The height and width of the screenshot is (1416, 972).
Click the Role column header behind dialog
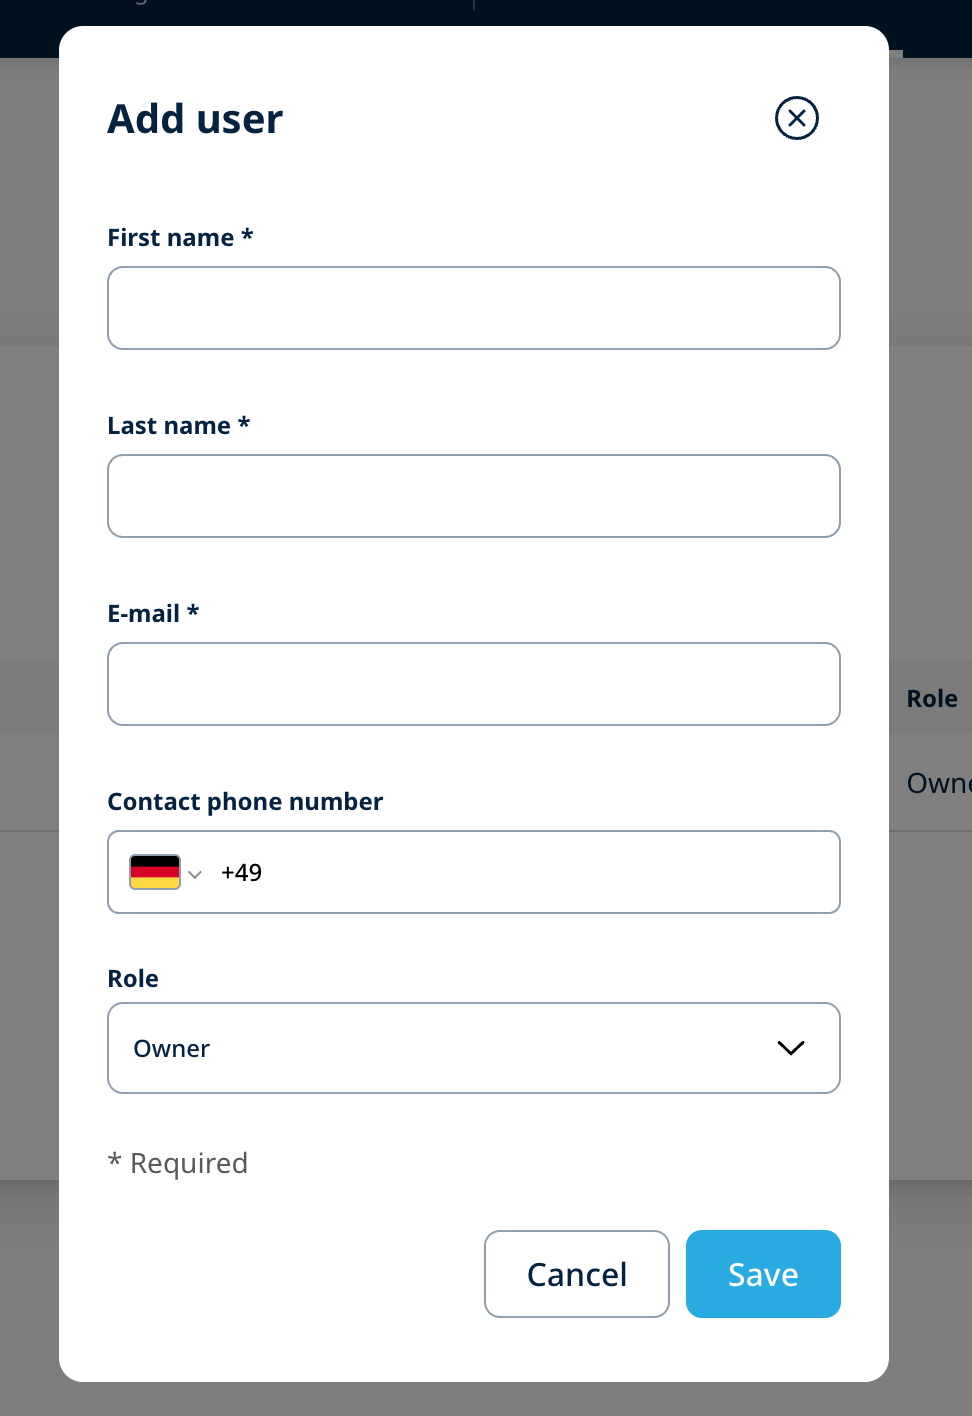(x=931, y=699)
